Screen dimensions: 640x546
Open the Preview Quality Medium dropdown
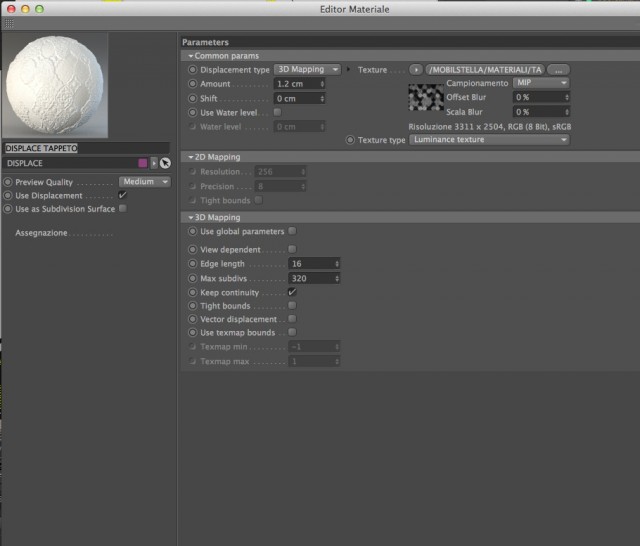coord(145,182)
